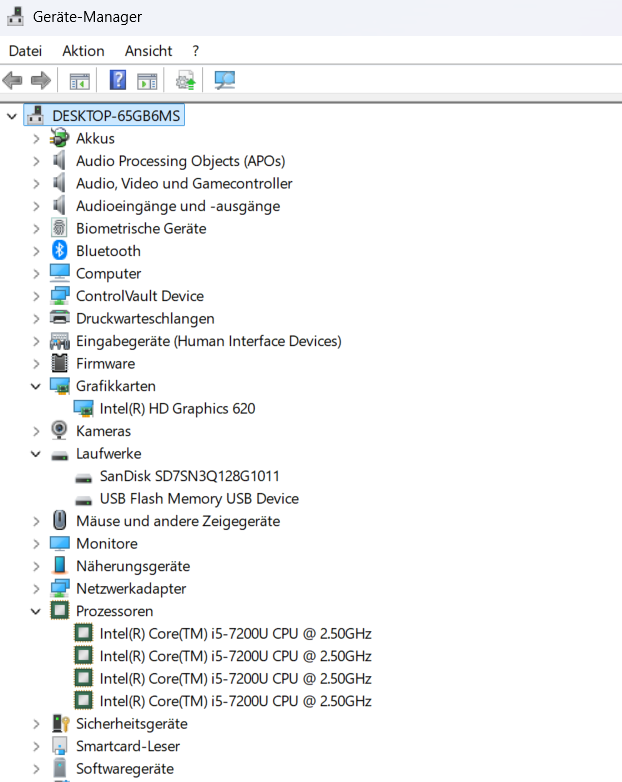
Task: Click the update driver toolbar icon
Action: (186, 80)
